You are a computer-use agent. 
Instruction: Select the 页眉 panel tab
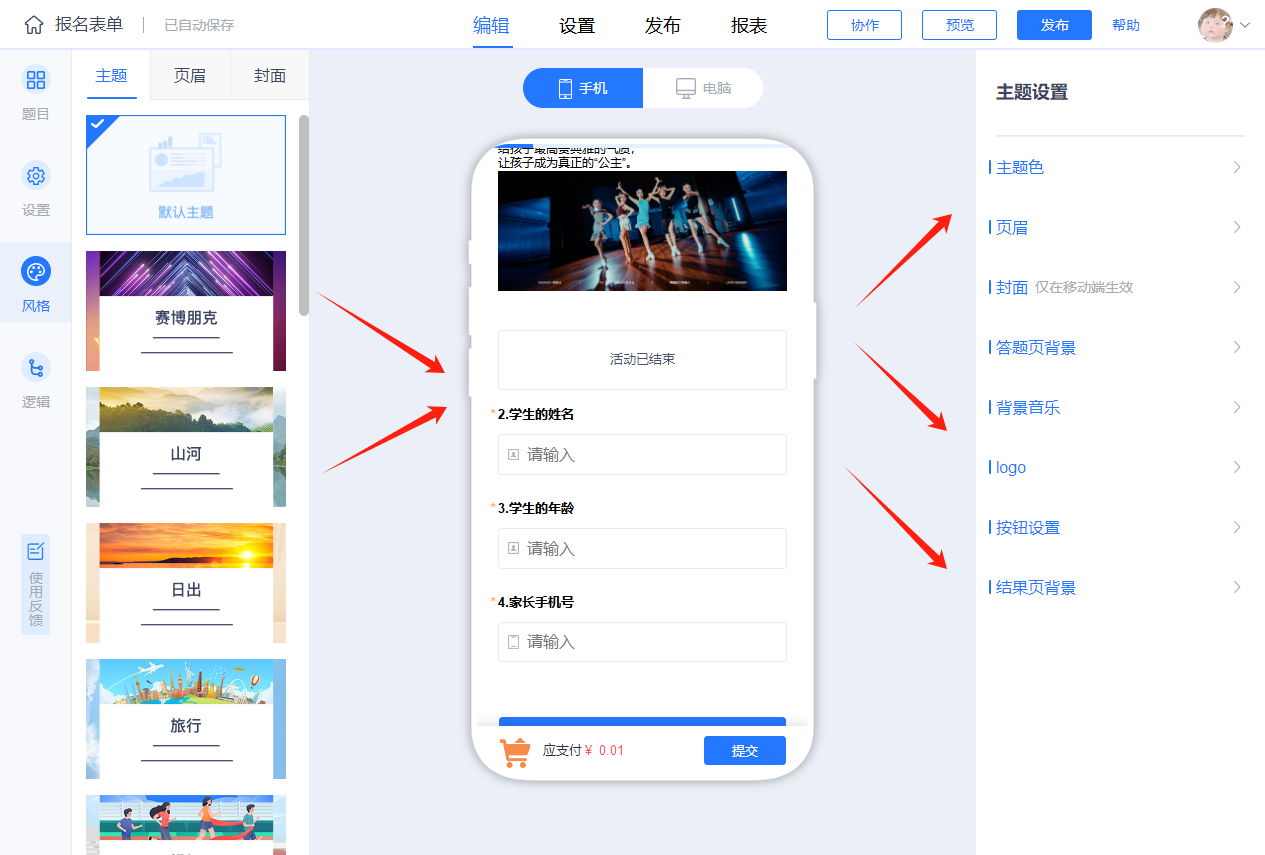190,75
